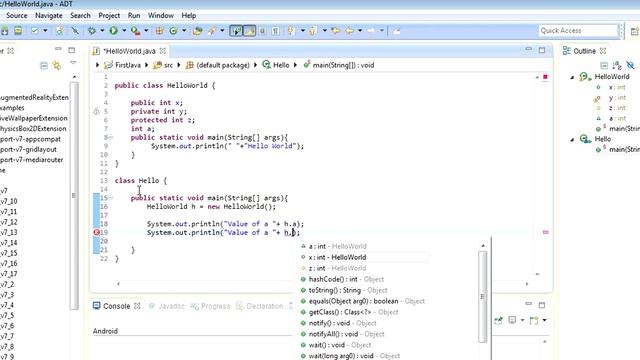The width and height of the screenshot is (640, 360).
Task: Click the Open Type folder icon
Action: coord(198,31)
